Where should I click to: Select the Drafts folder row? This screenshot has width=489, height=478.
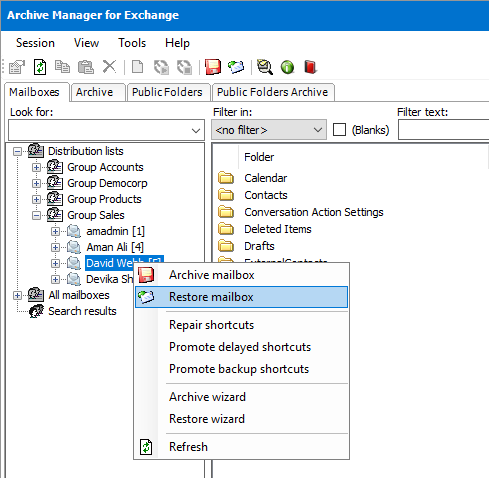[x=259, y=246]
